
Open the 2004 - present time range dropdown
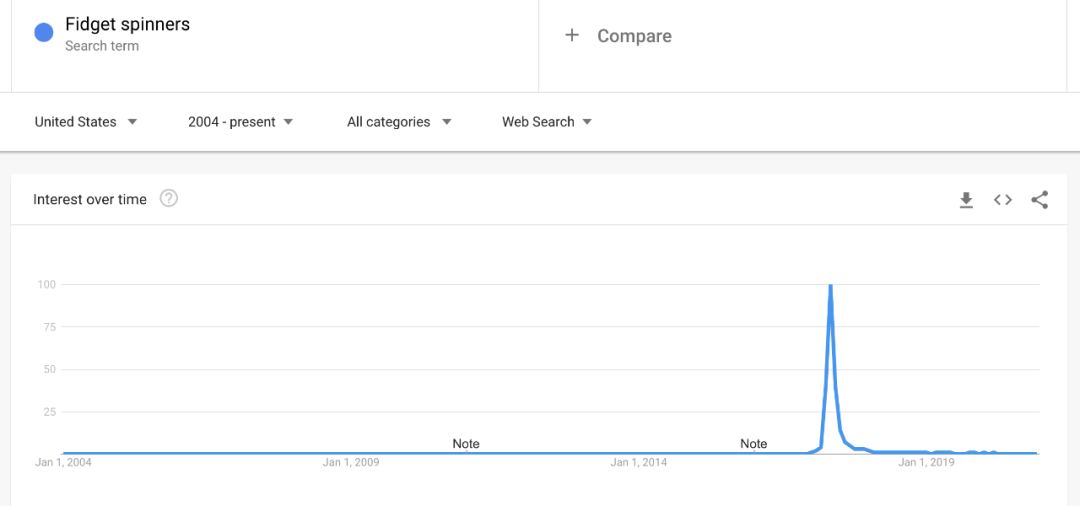click(240, 122)
